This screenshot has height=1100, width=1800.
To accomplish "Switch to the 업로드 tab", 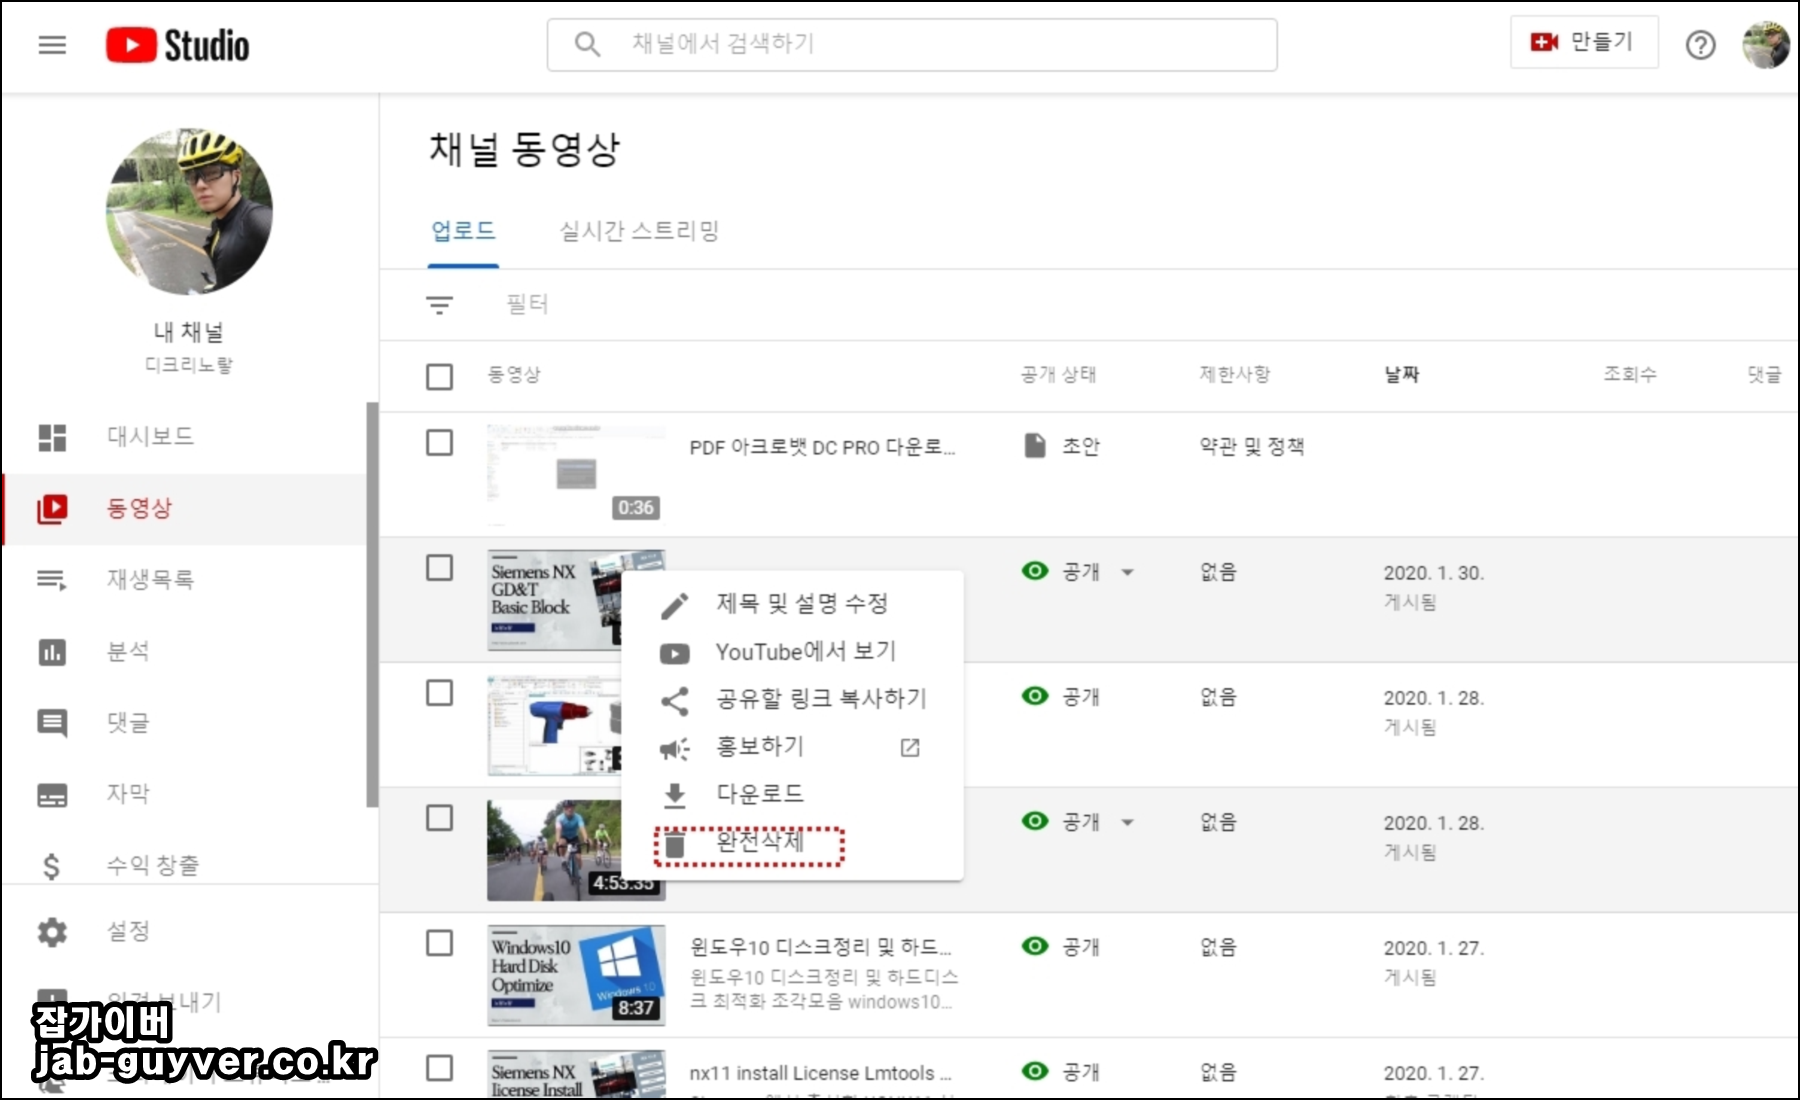I will (463, 231).
